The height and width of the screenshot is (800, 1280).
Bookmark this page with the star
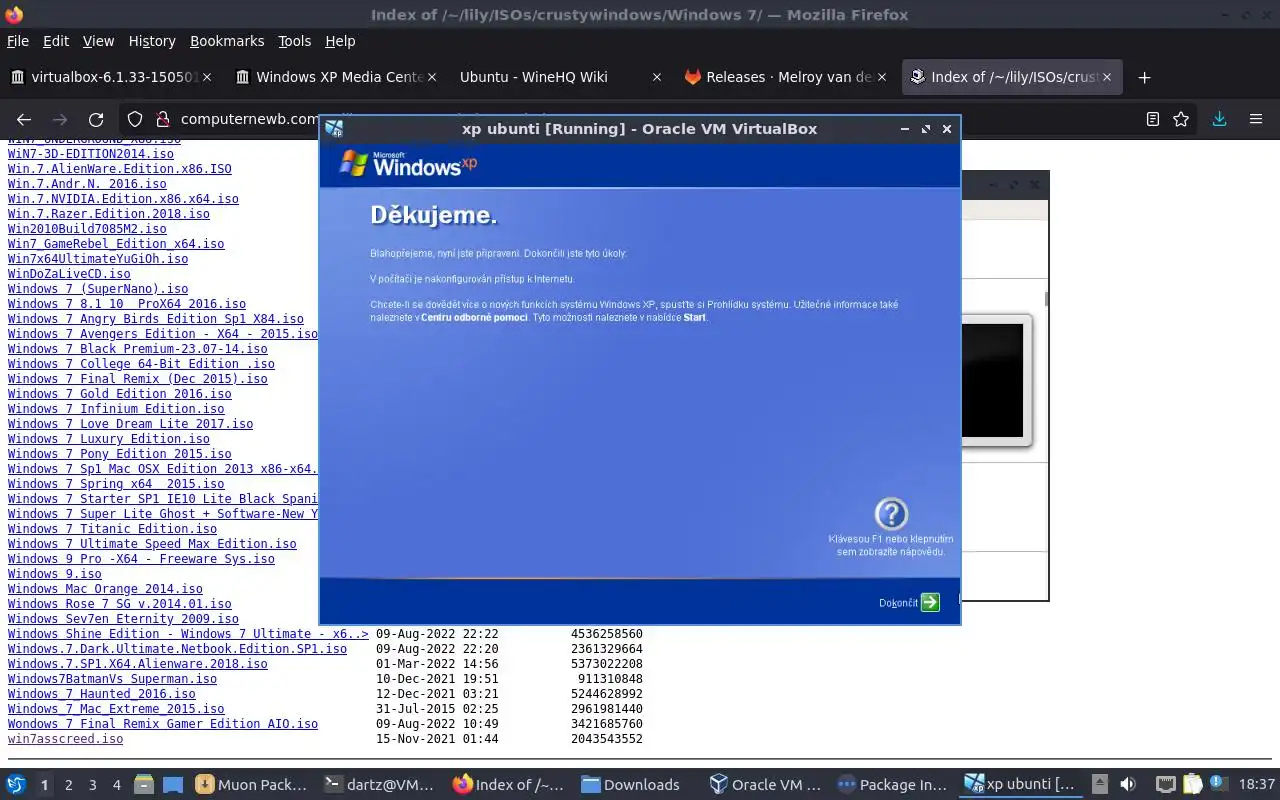click(1181, 119)
